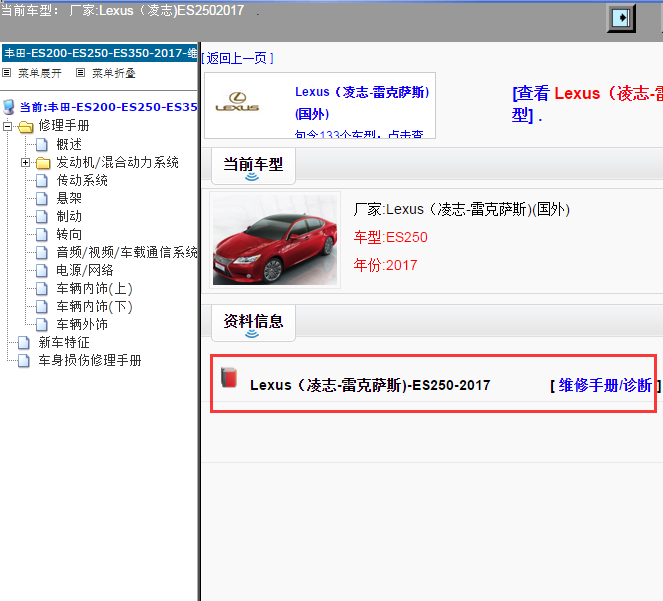Click 菜单折叠 to collapse all menus

114,73
